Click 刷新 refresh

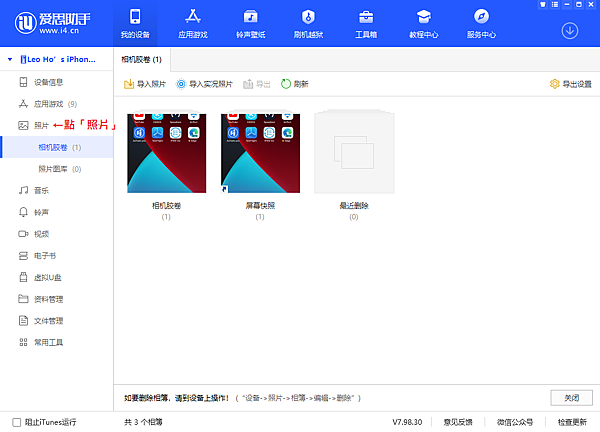295,84
